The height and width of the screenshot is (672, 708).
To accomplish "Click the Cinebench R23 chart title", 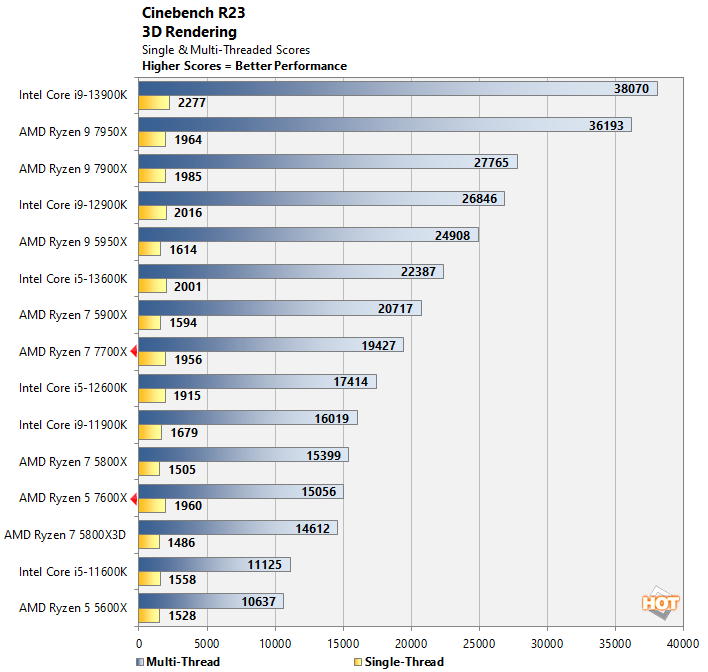I will pyautogui.click(x=193, y=13).
